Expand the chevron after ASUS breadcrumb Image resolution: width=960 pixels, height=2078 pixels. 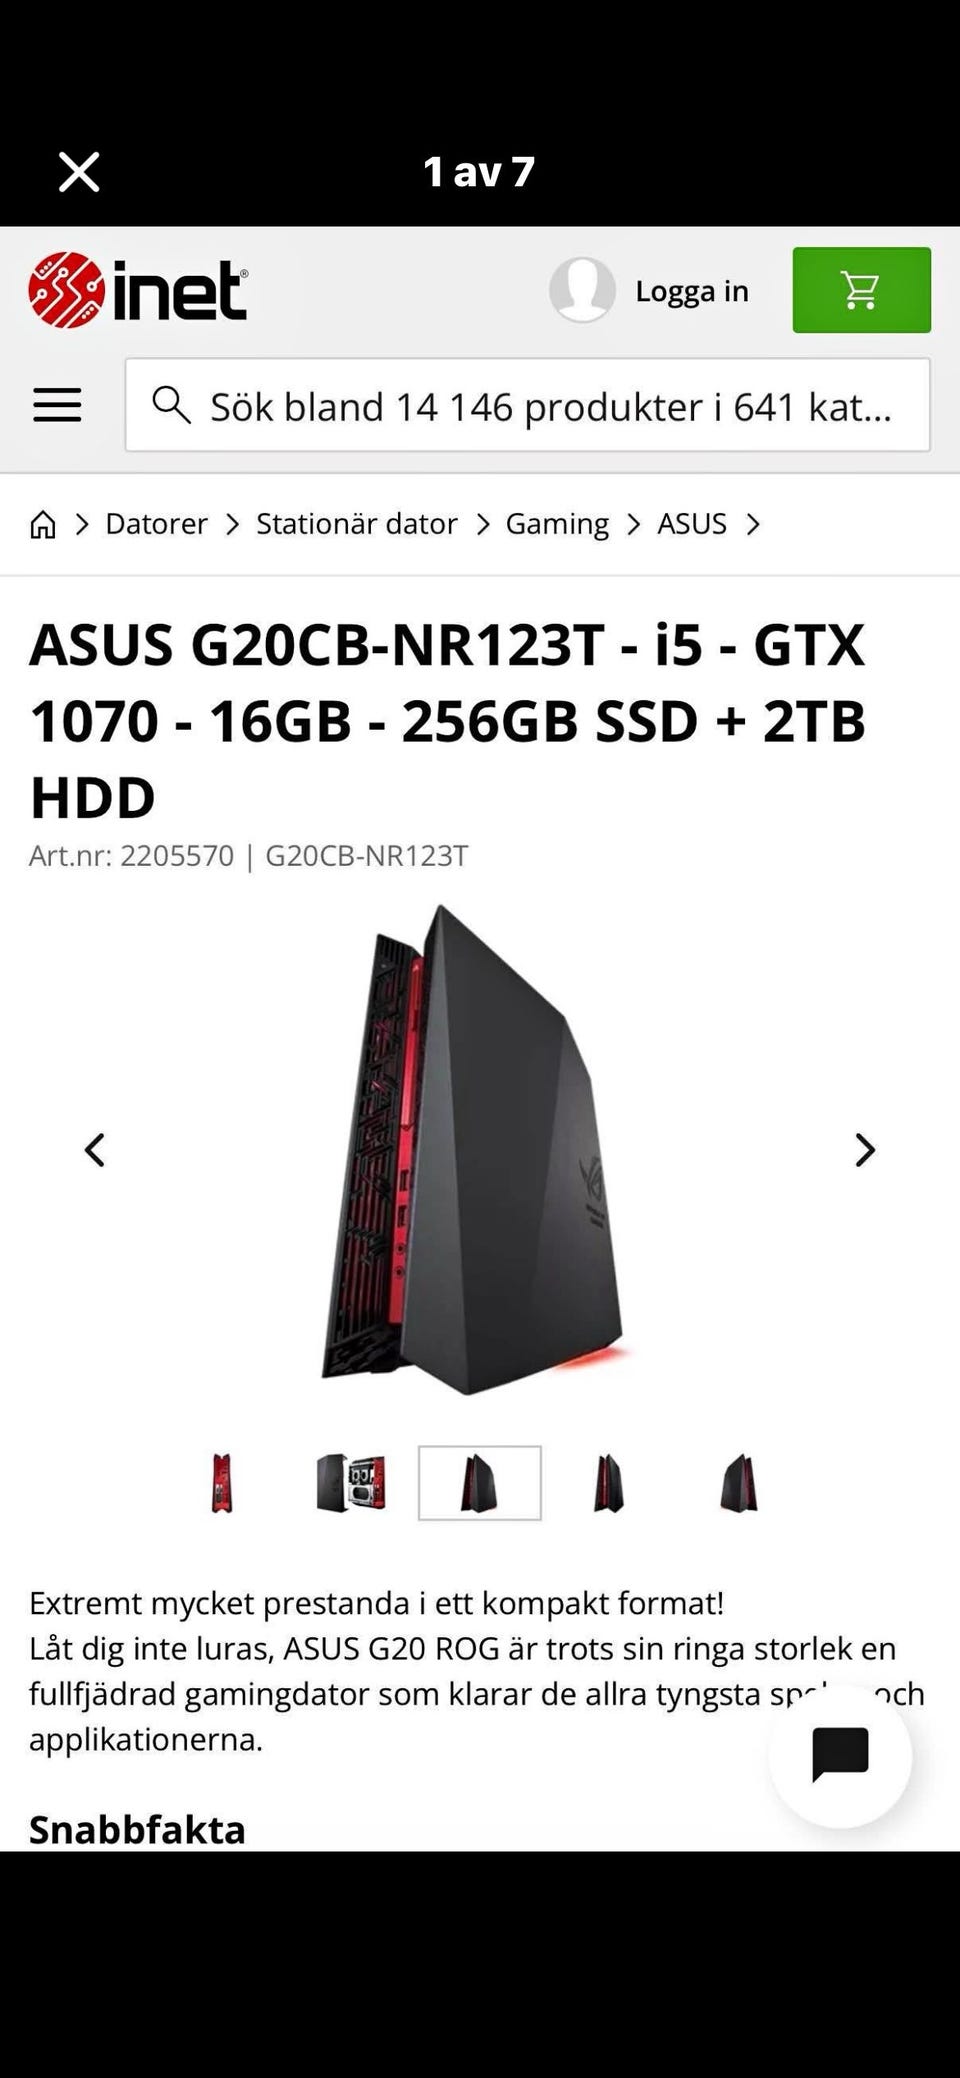click(753, 524)
